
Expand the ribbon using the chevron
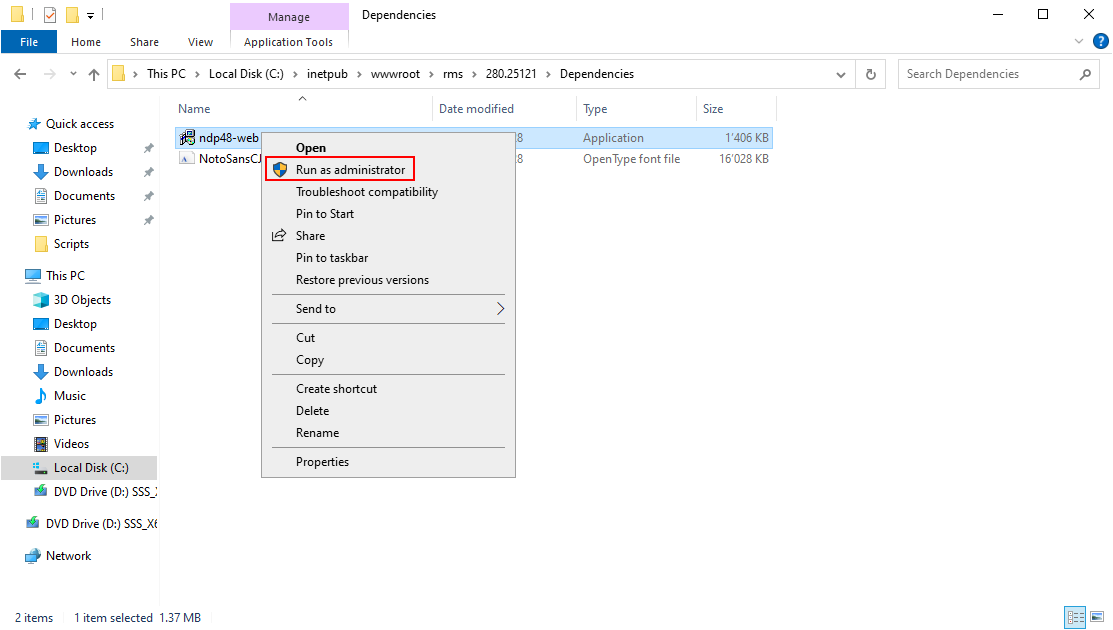1079,42
